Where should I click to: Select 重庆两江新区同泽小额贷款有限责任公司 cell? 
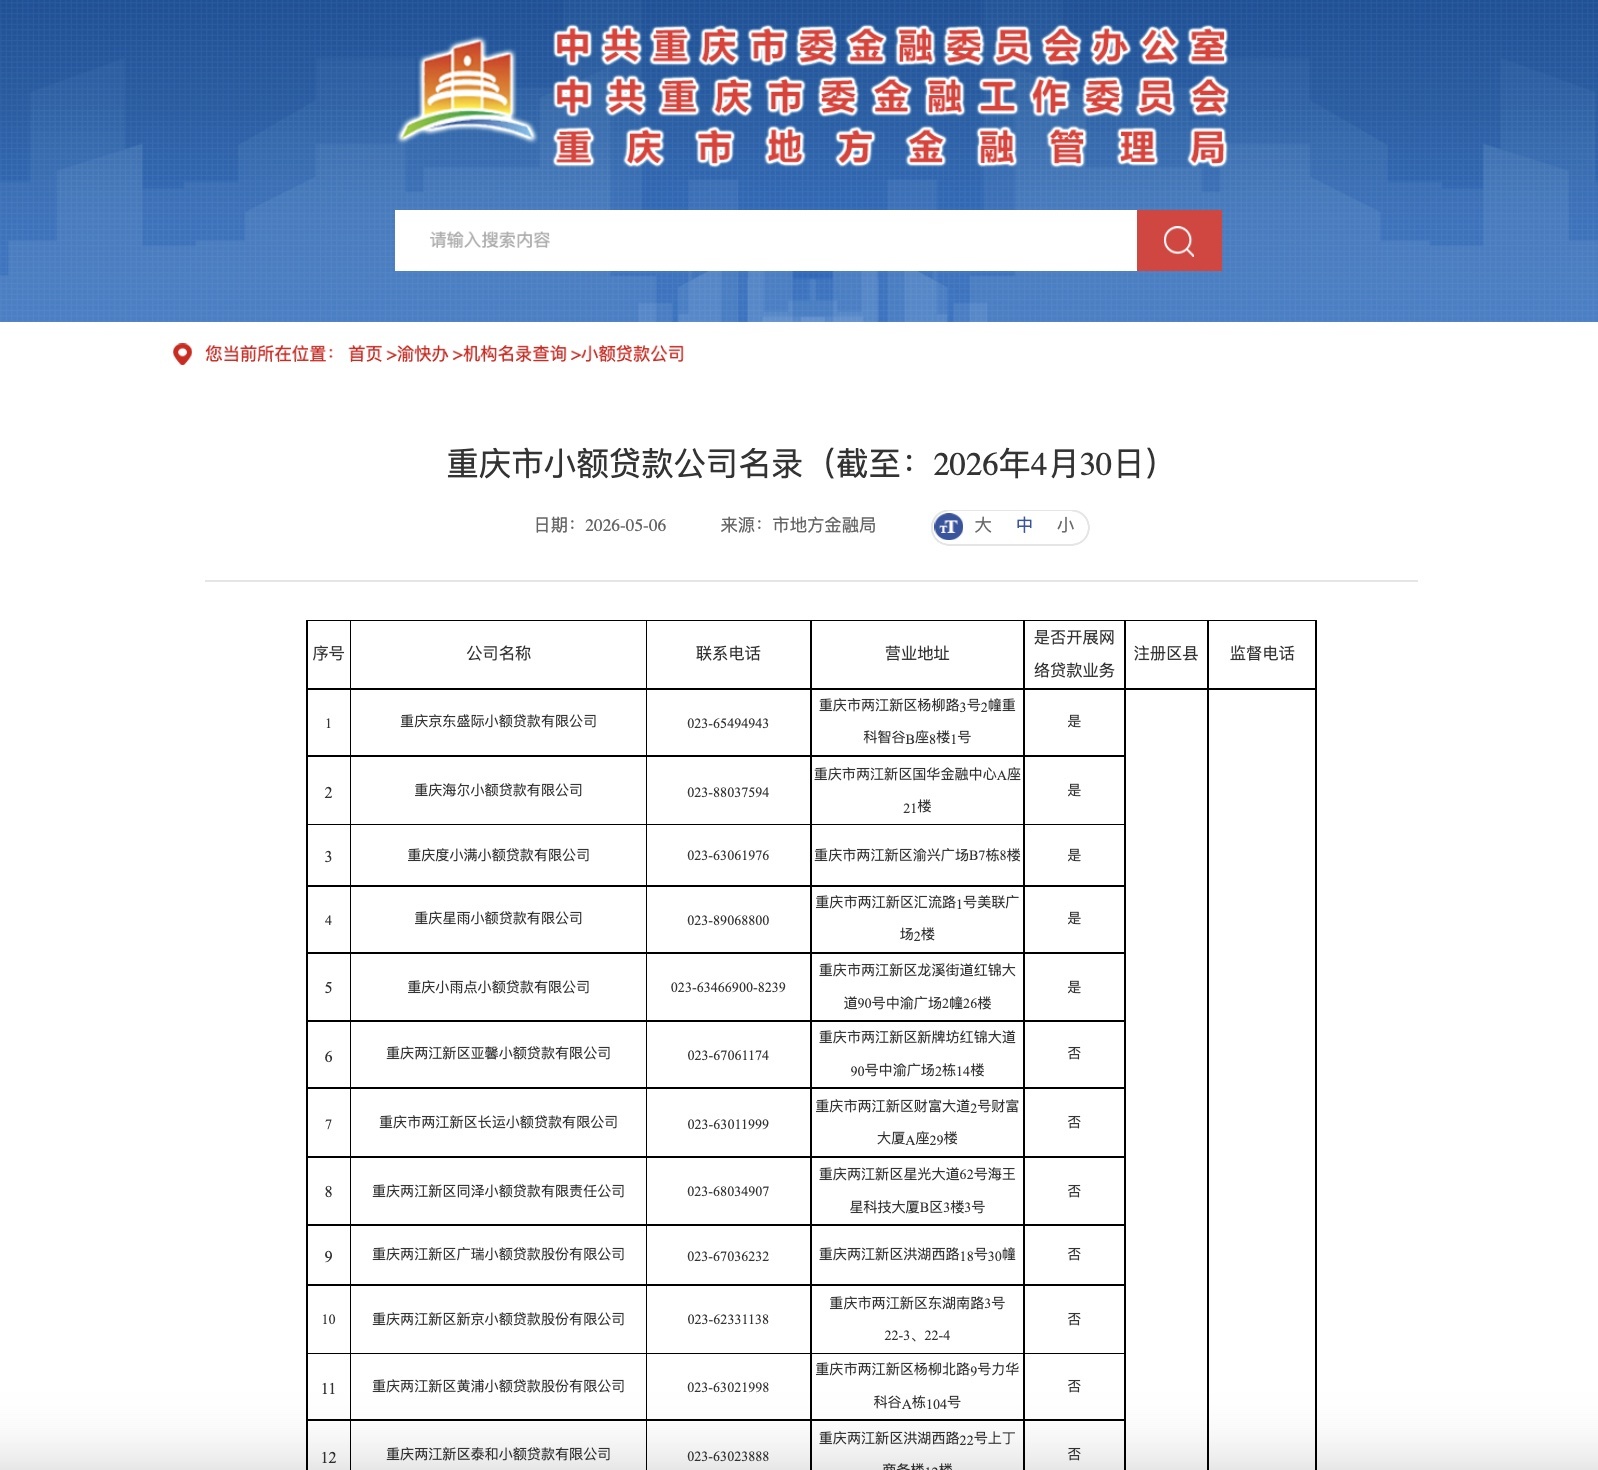coord(498,1192)
